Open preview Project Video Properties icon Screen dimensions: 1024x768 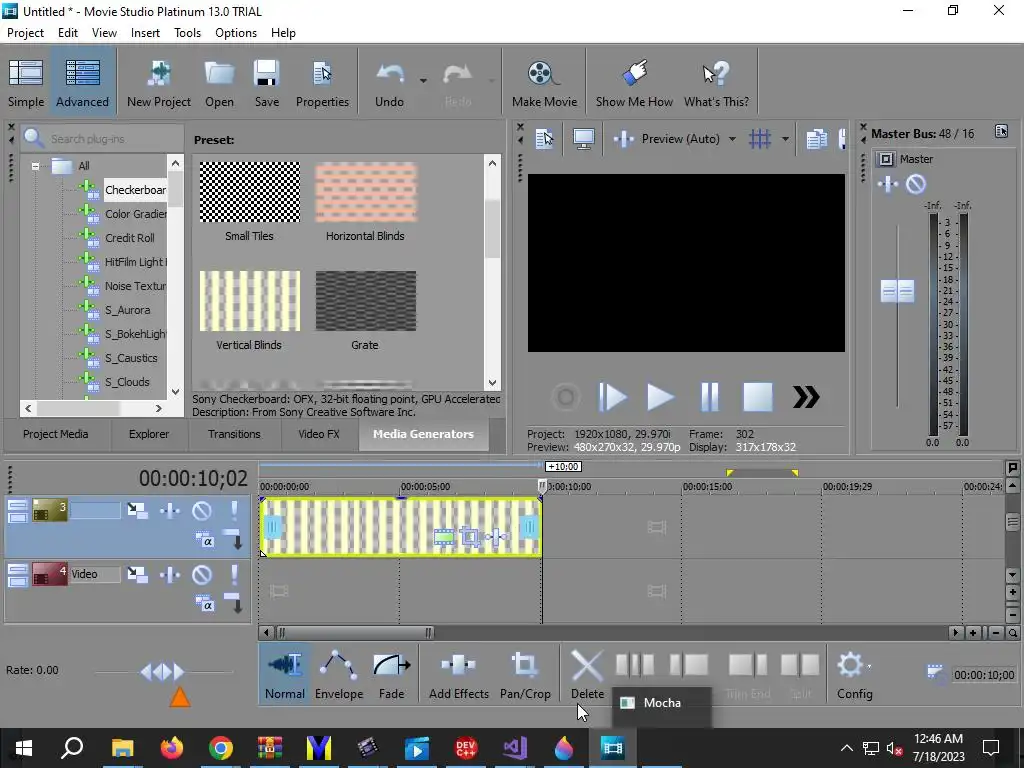pyautogui.click(x=544, y=138)
